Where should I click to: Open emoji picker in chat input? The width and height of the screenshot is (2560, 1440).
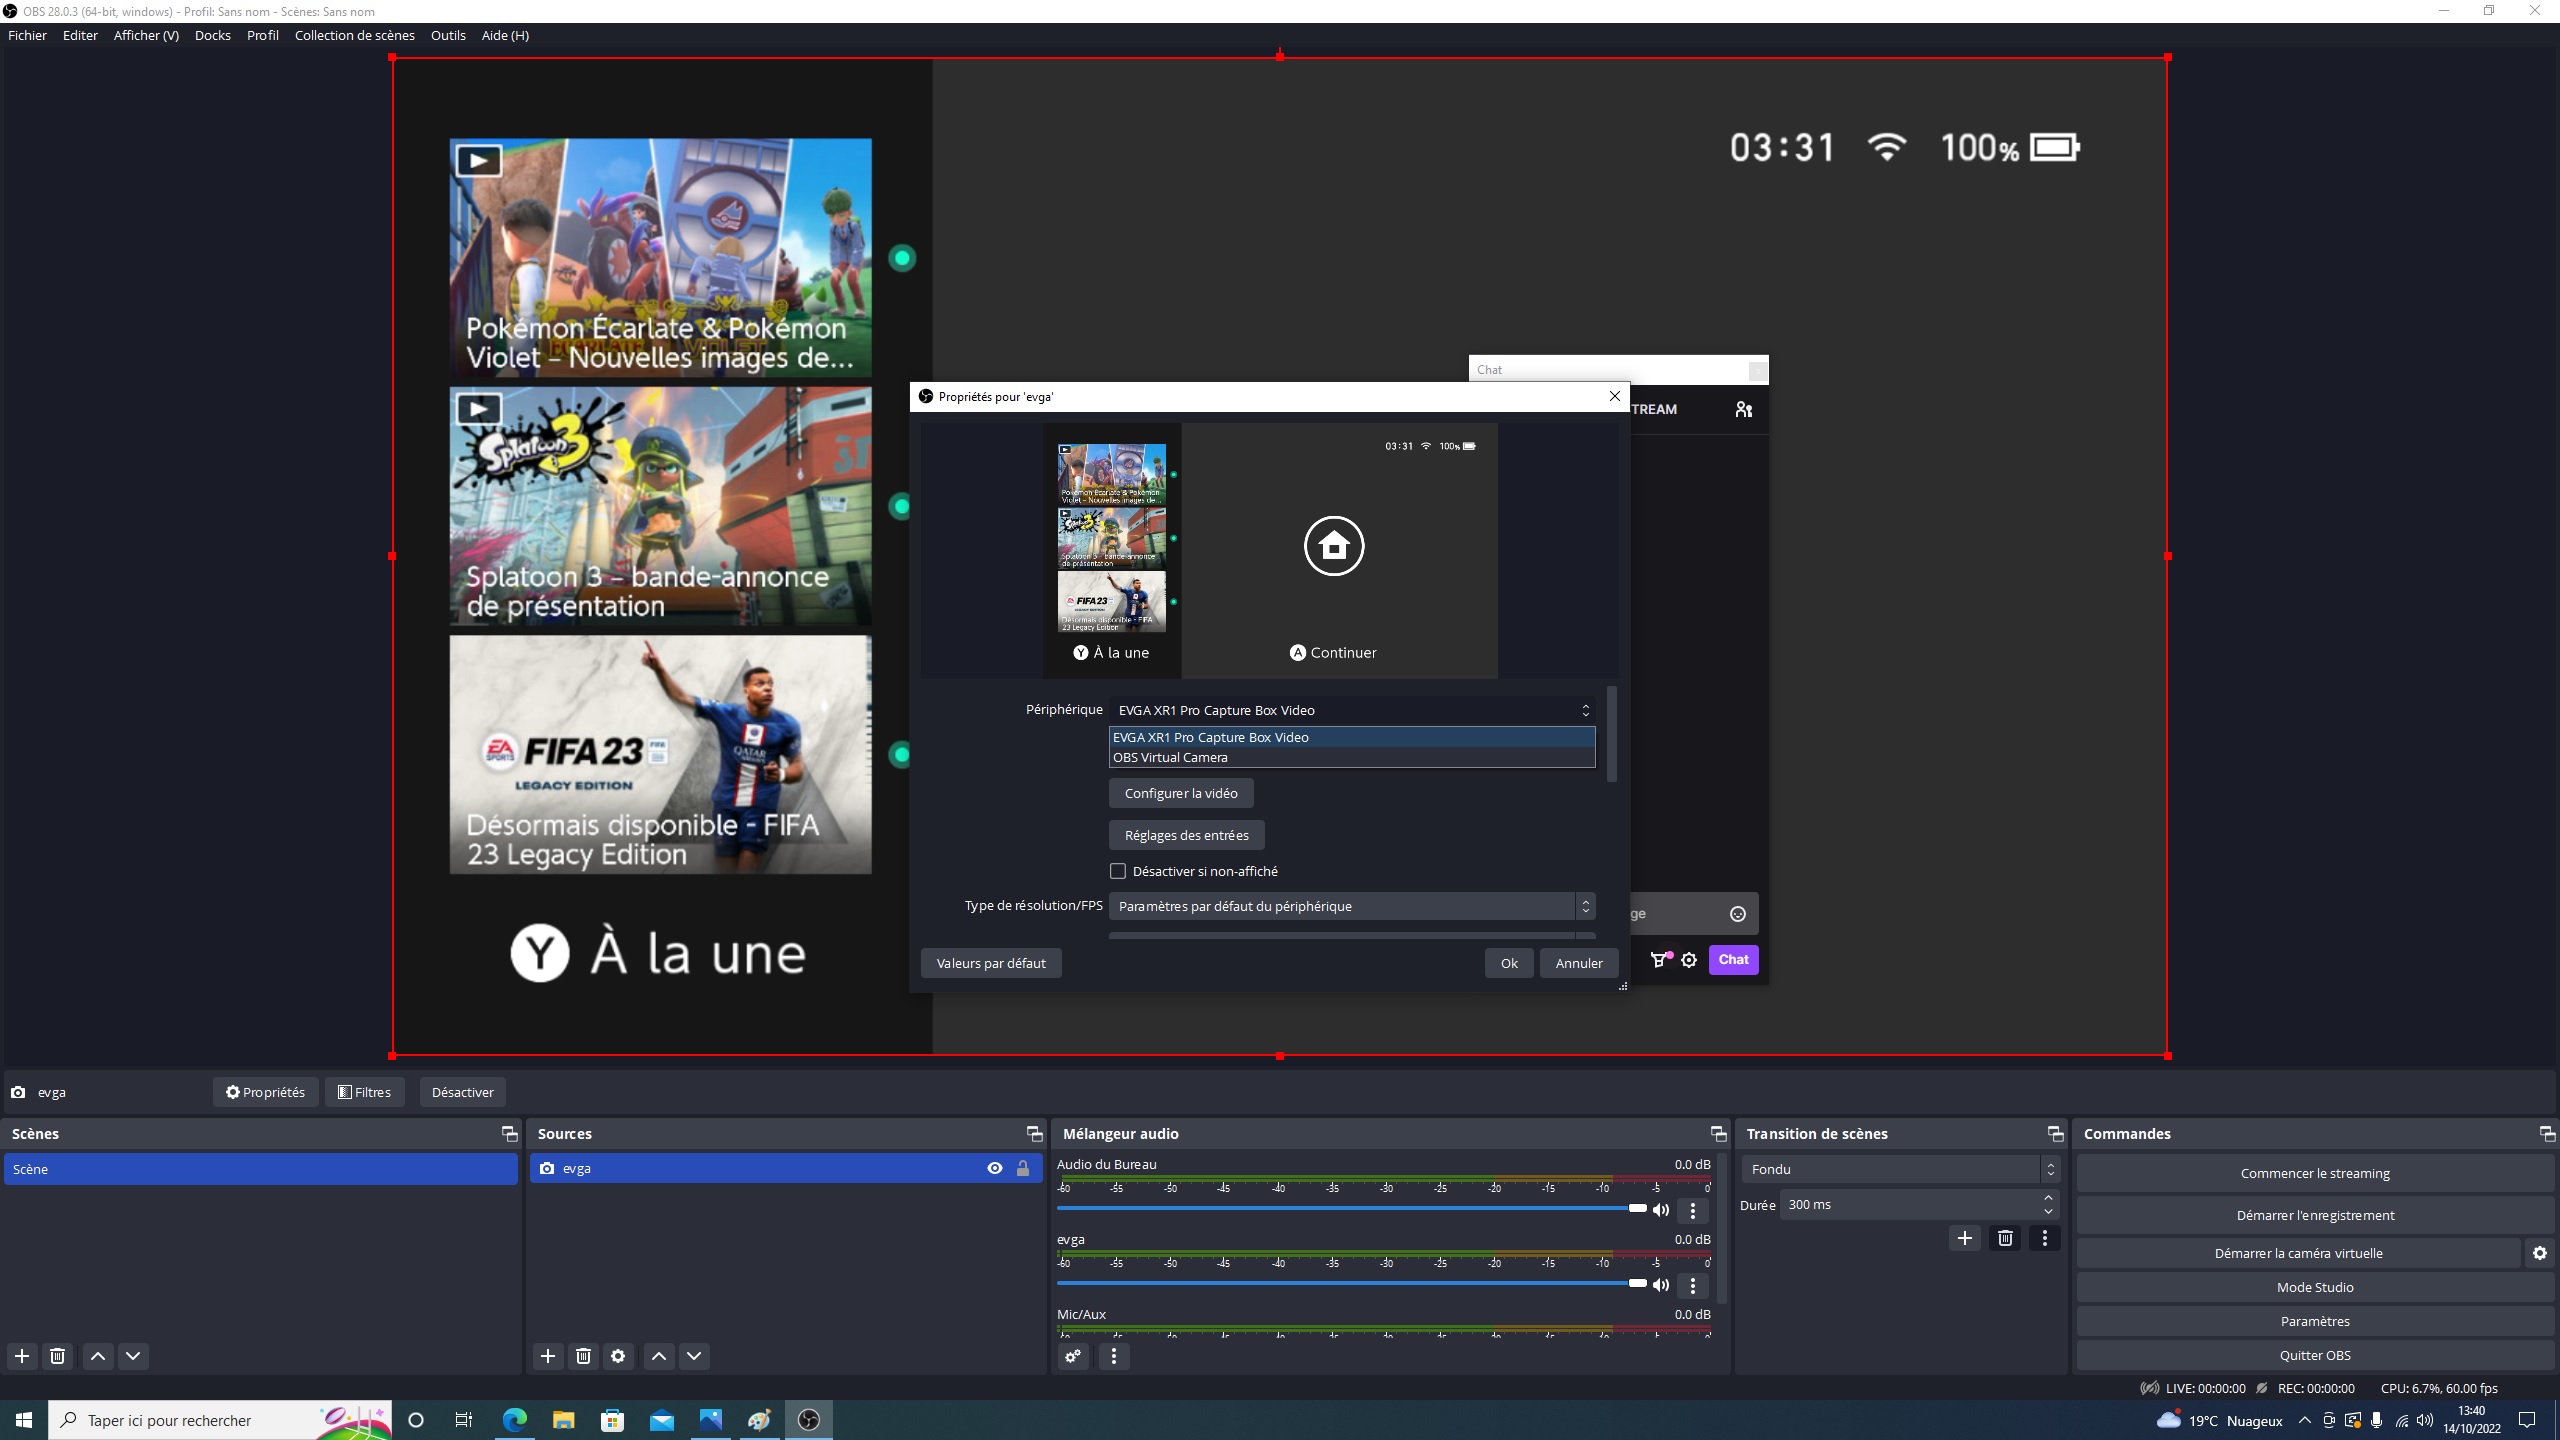[1738, 914]
